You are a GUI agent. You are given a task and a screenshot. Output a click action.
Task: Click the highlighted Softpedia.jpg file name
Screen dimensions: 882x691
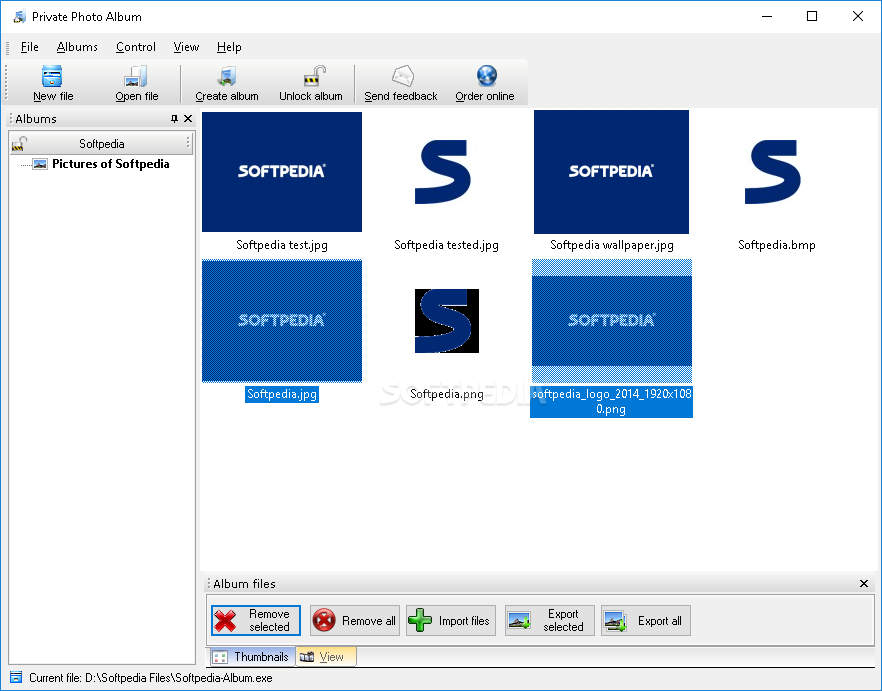pyautogui.click(x=282, y=394)
